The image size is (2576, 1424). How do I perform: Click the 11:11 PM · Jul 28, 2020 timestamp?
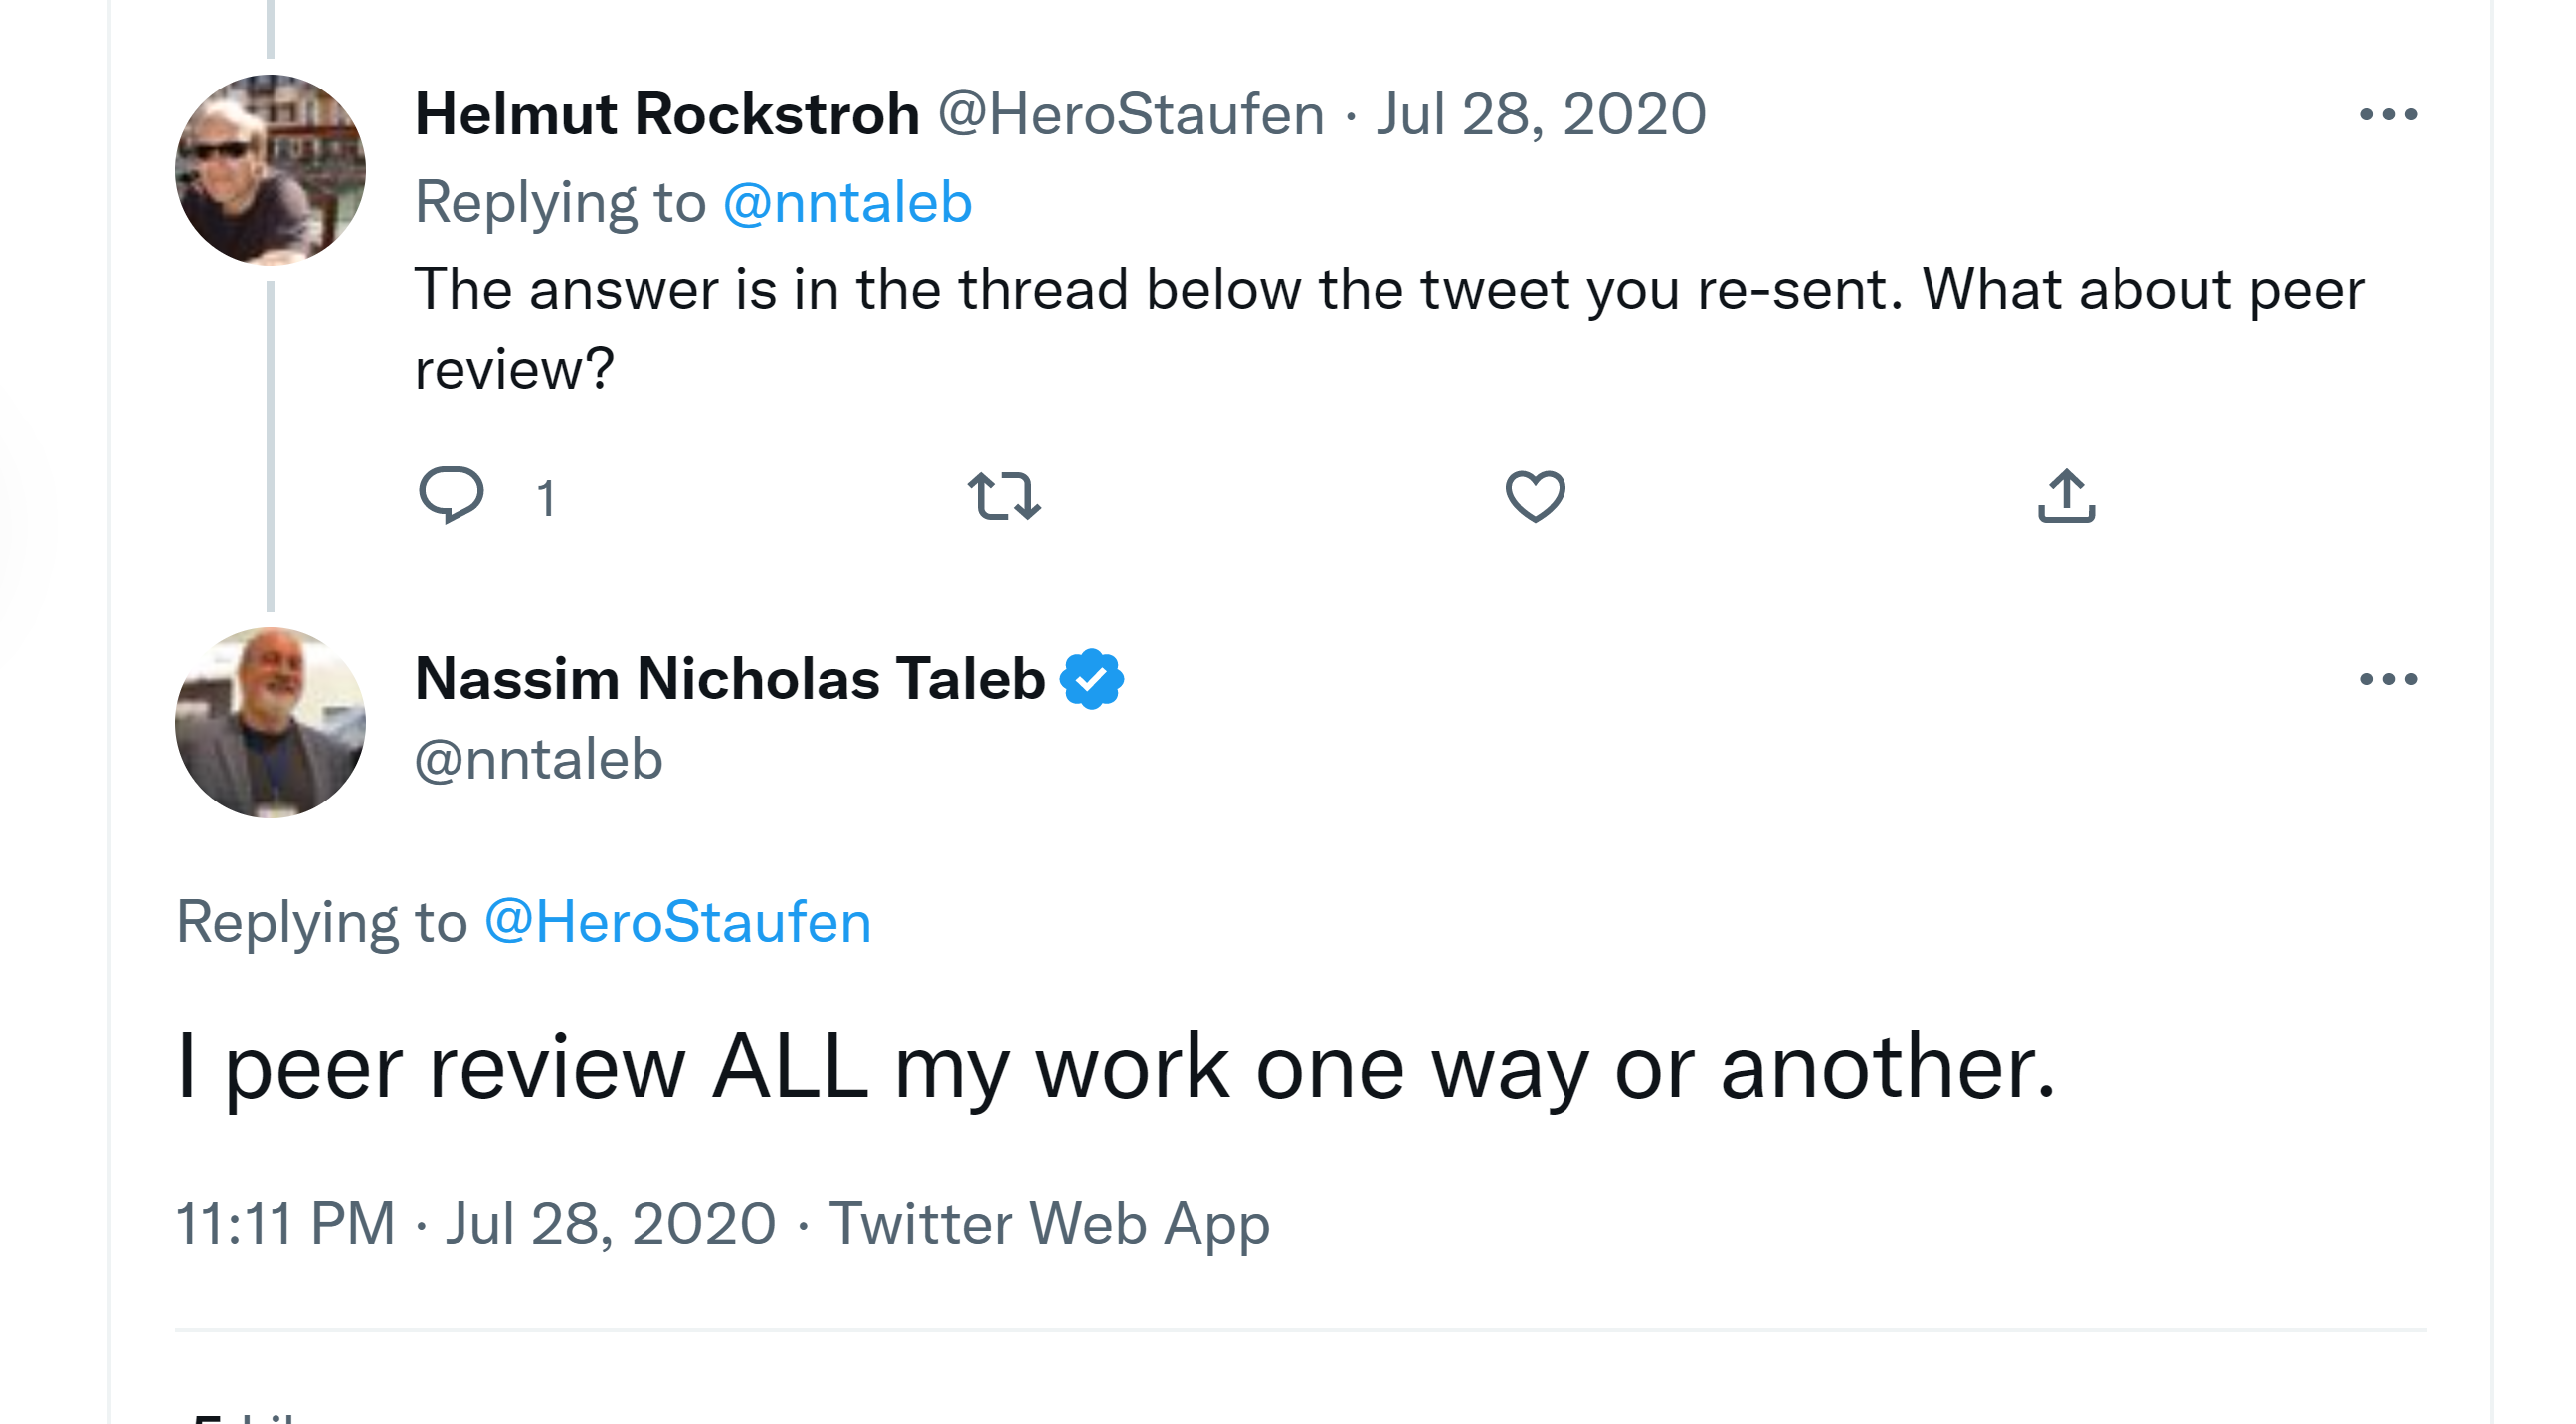(476, 1224)
